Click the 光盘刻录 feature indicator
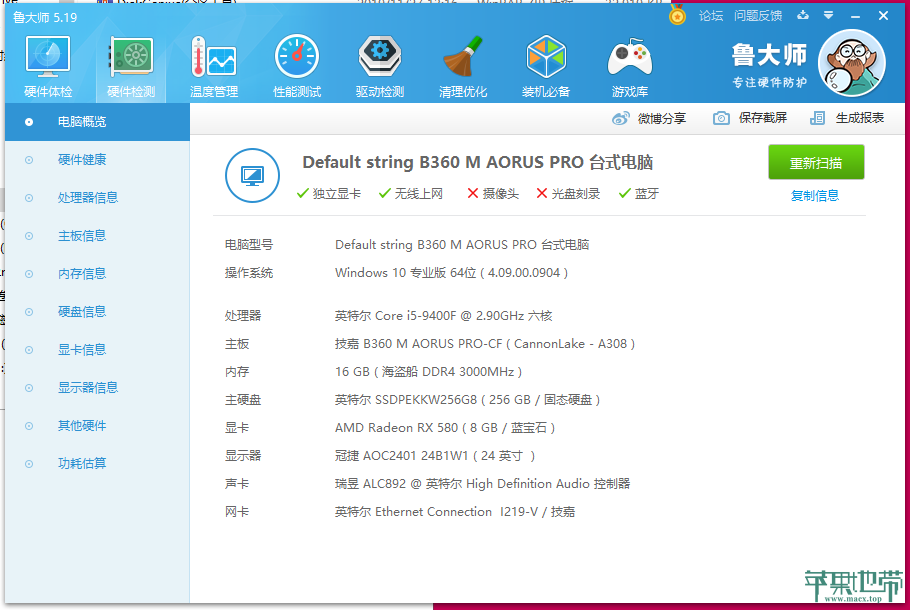This screenshot has height=610, width=910. click(x=568, y=194)
